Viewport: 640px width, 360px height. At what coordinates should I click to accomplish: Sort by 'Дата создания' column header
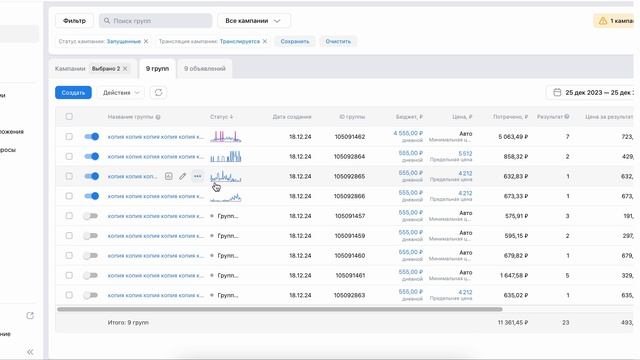pos(292,117)
